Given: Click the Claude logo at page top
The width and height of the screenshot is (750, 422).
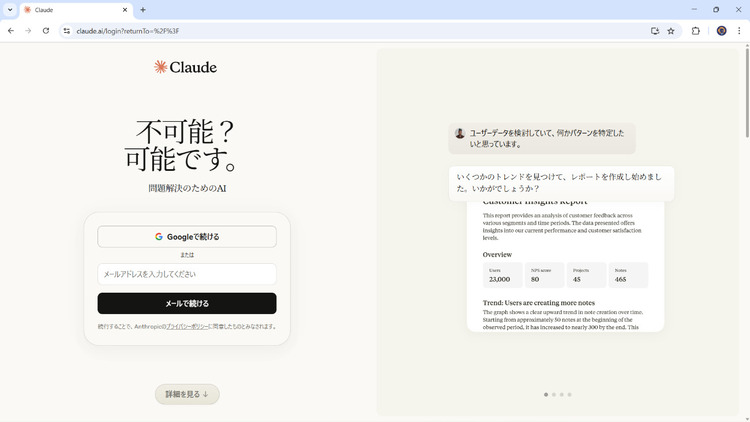Looking at the screenshot, I should click(186, 67).
